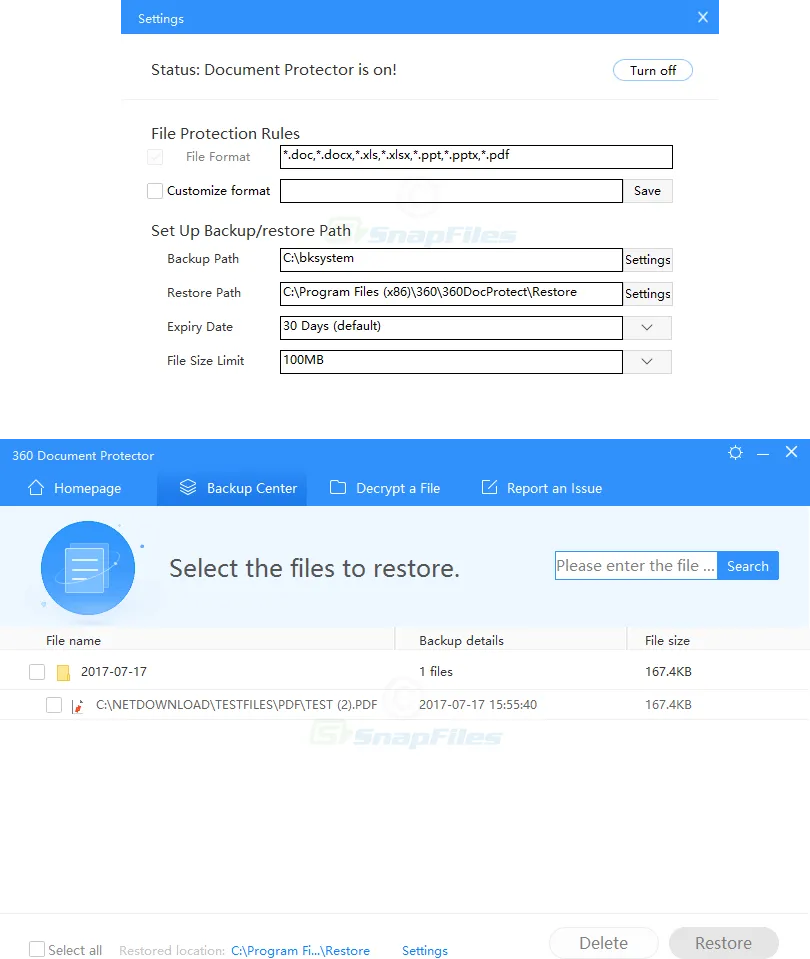The height and width of the screenshot is (959, 810).
Task: Click the settings gear icon in 360 Document Protector
Action: coord(735,453)
